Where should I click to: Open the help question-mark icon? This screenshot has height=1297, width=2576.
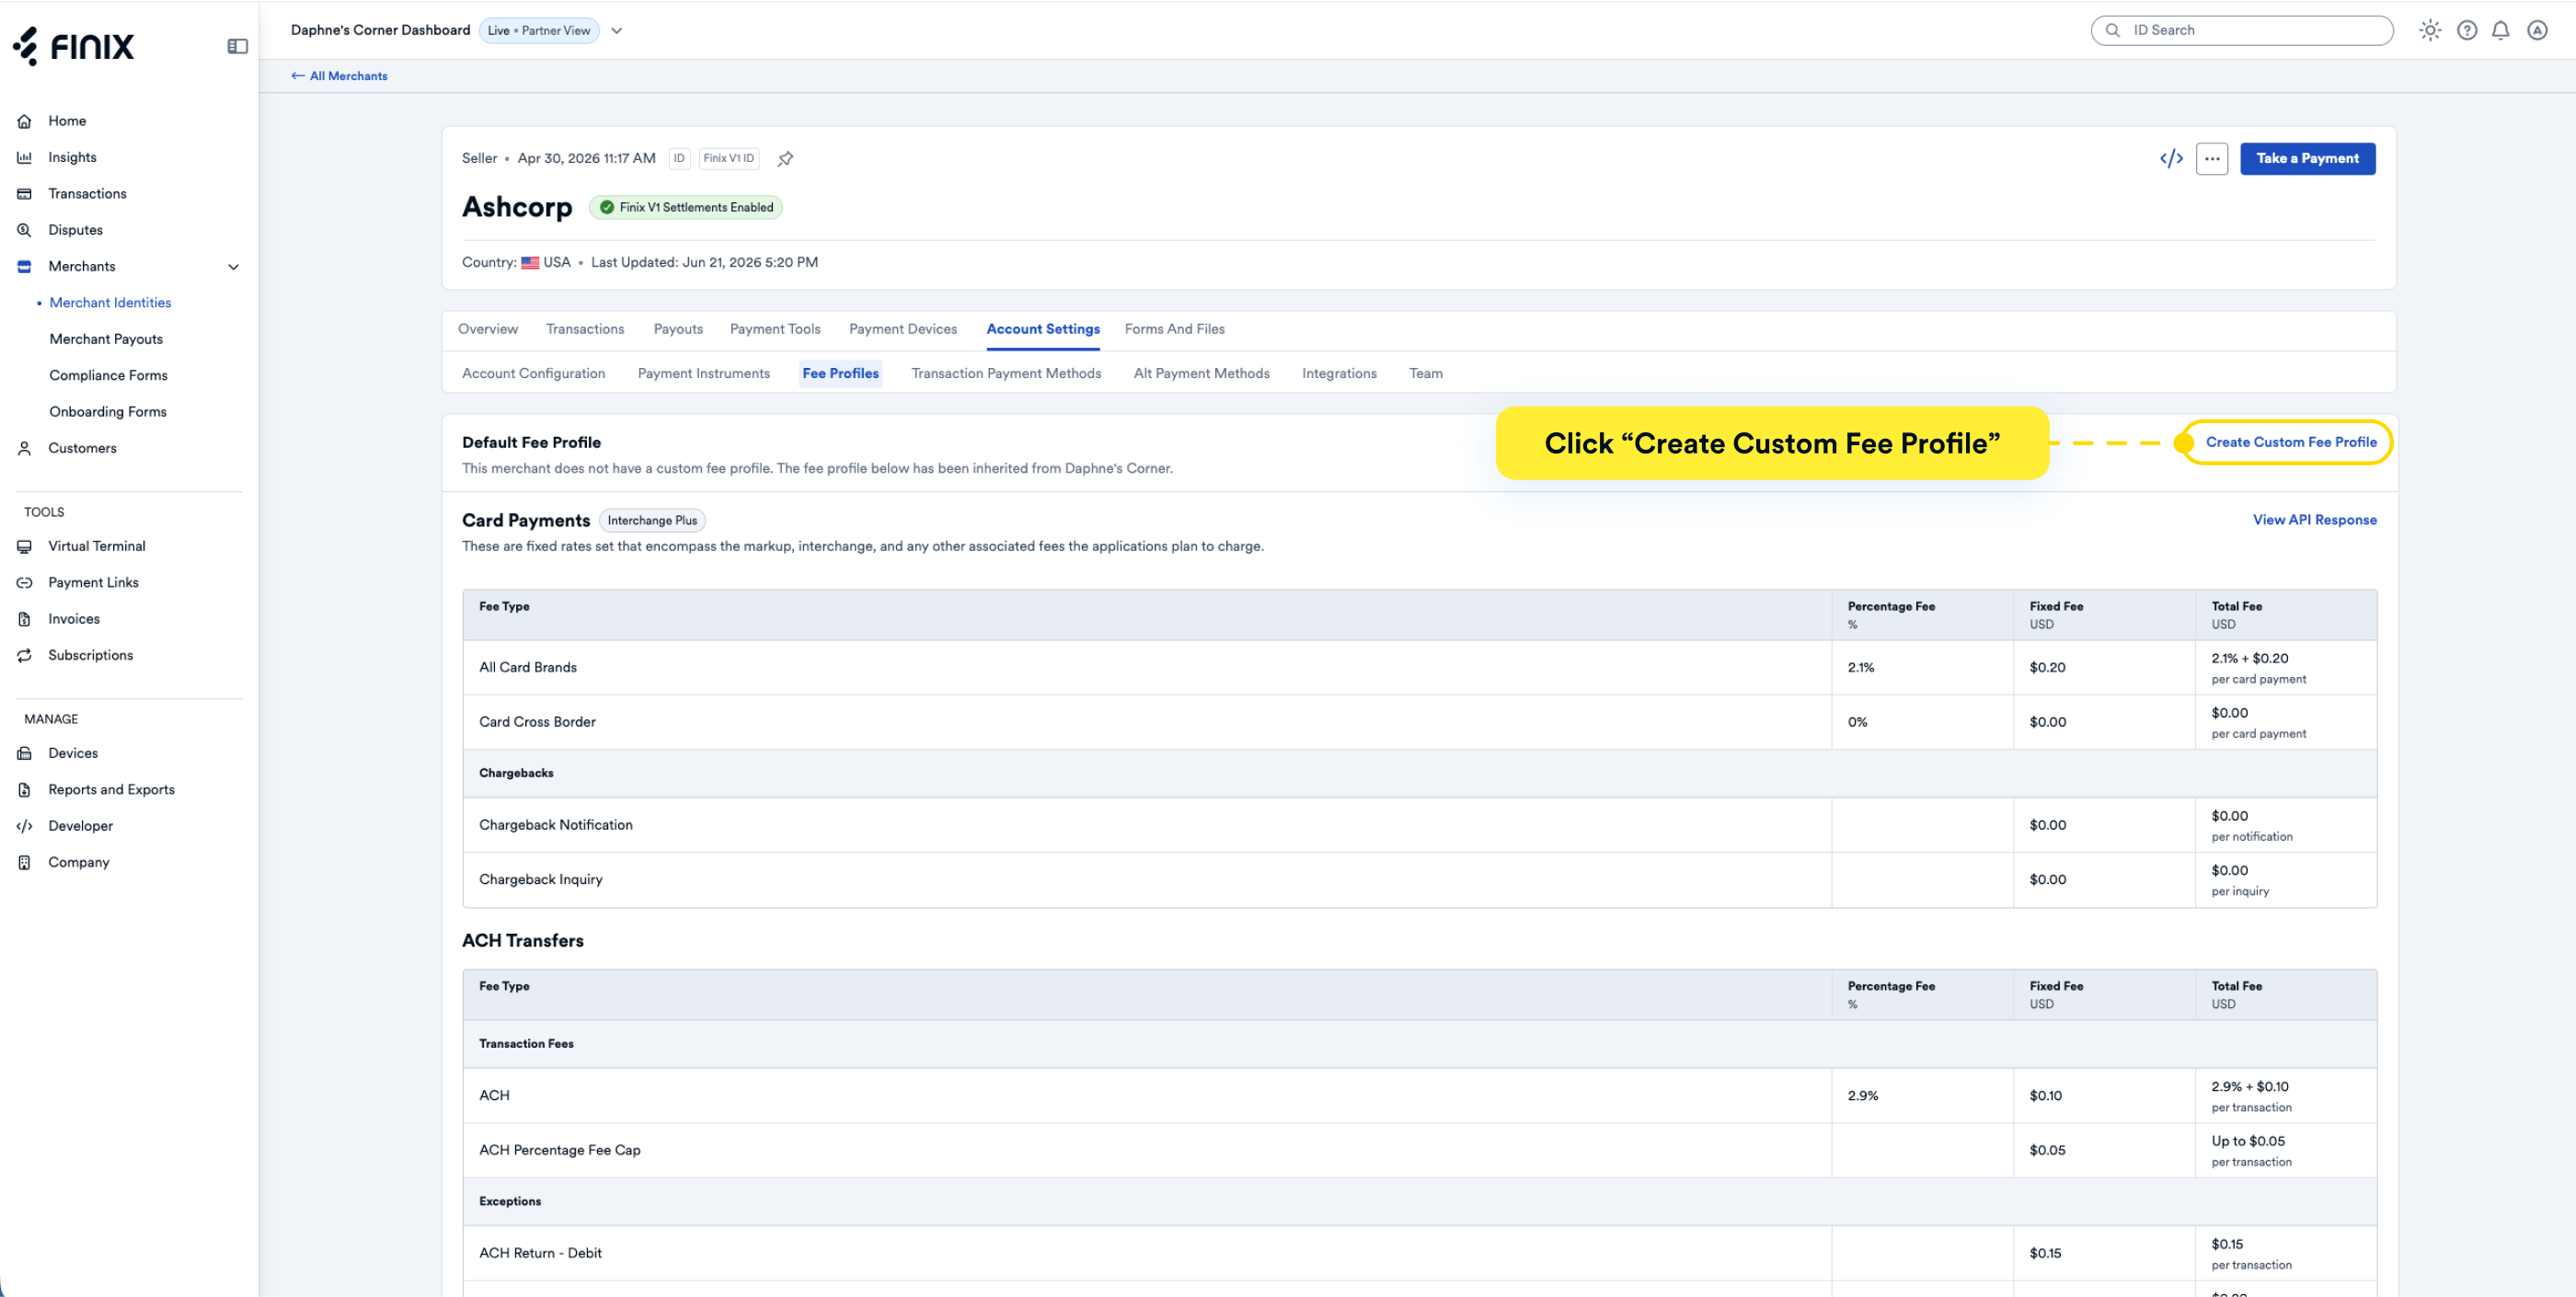click(2467, 30)
